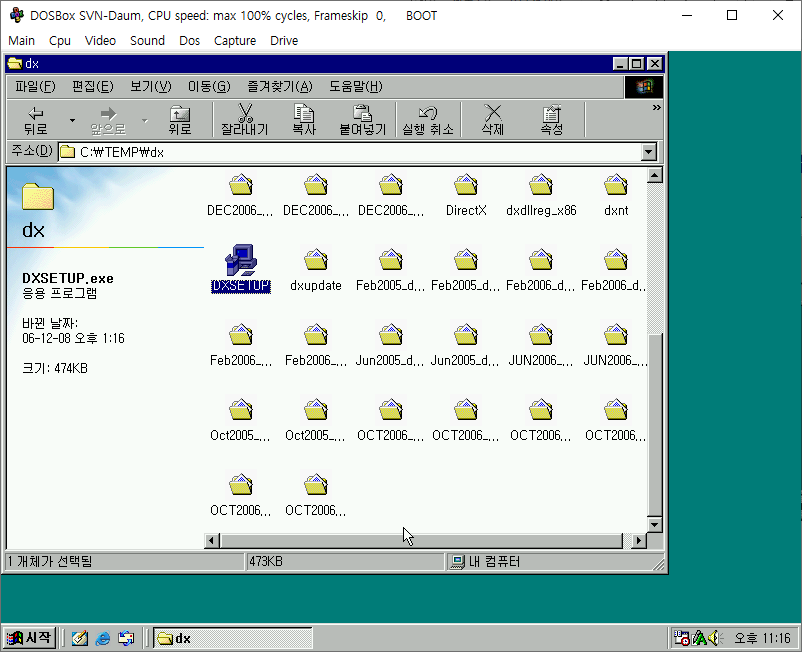Click the horizontal scroll left arrow
This screenshot has width=802, height=652.
point(212,541)
